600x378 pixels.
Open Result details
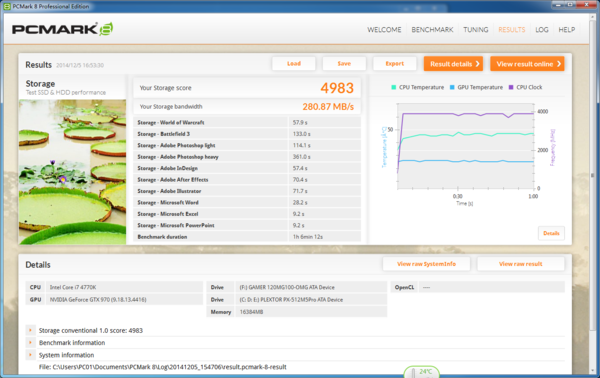tap(453, 64)
